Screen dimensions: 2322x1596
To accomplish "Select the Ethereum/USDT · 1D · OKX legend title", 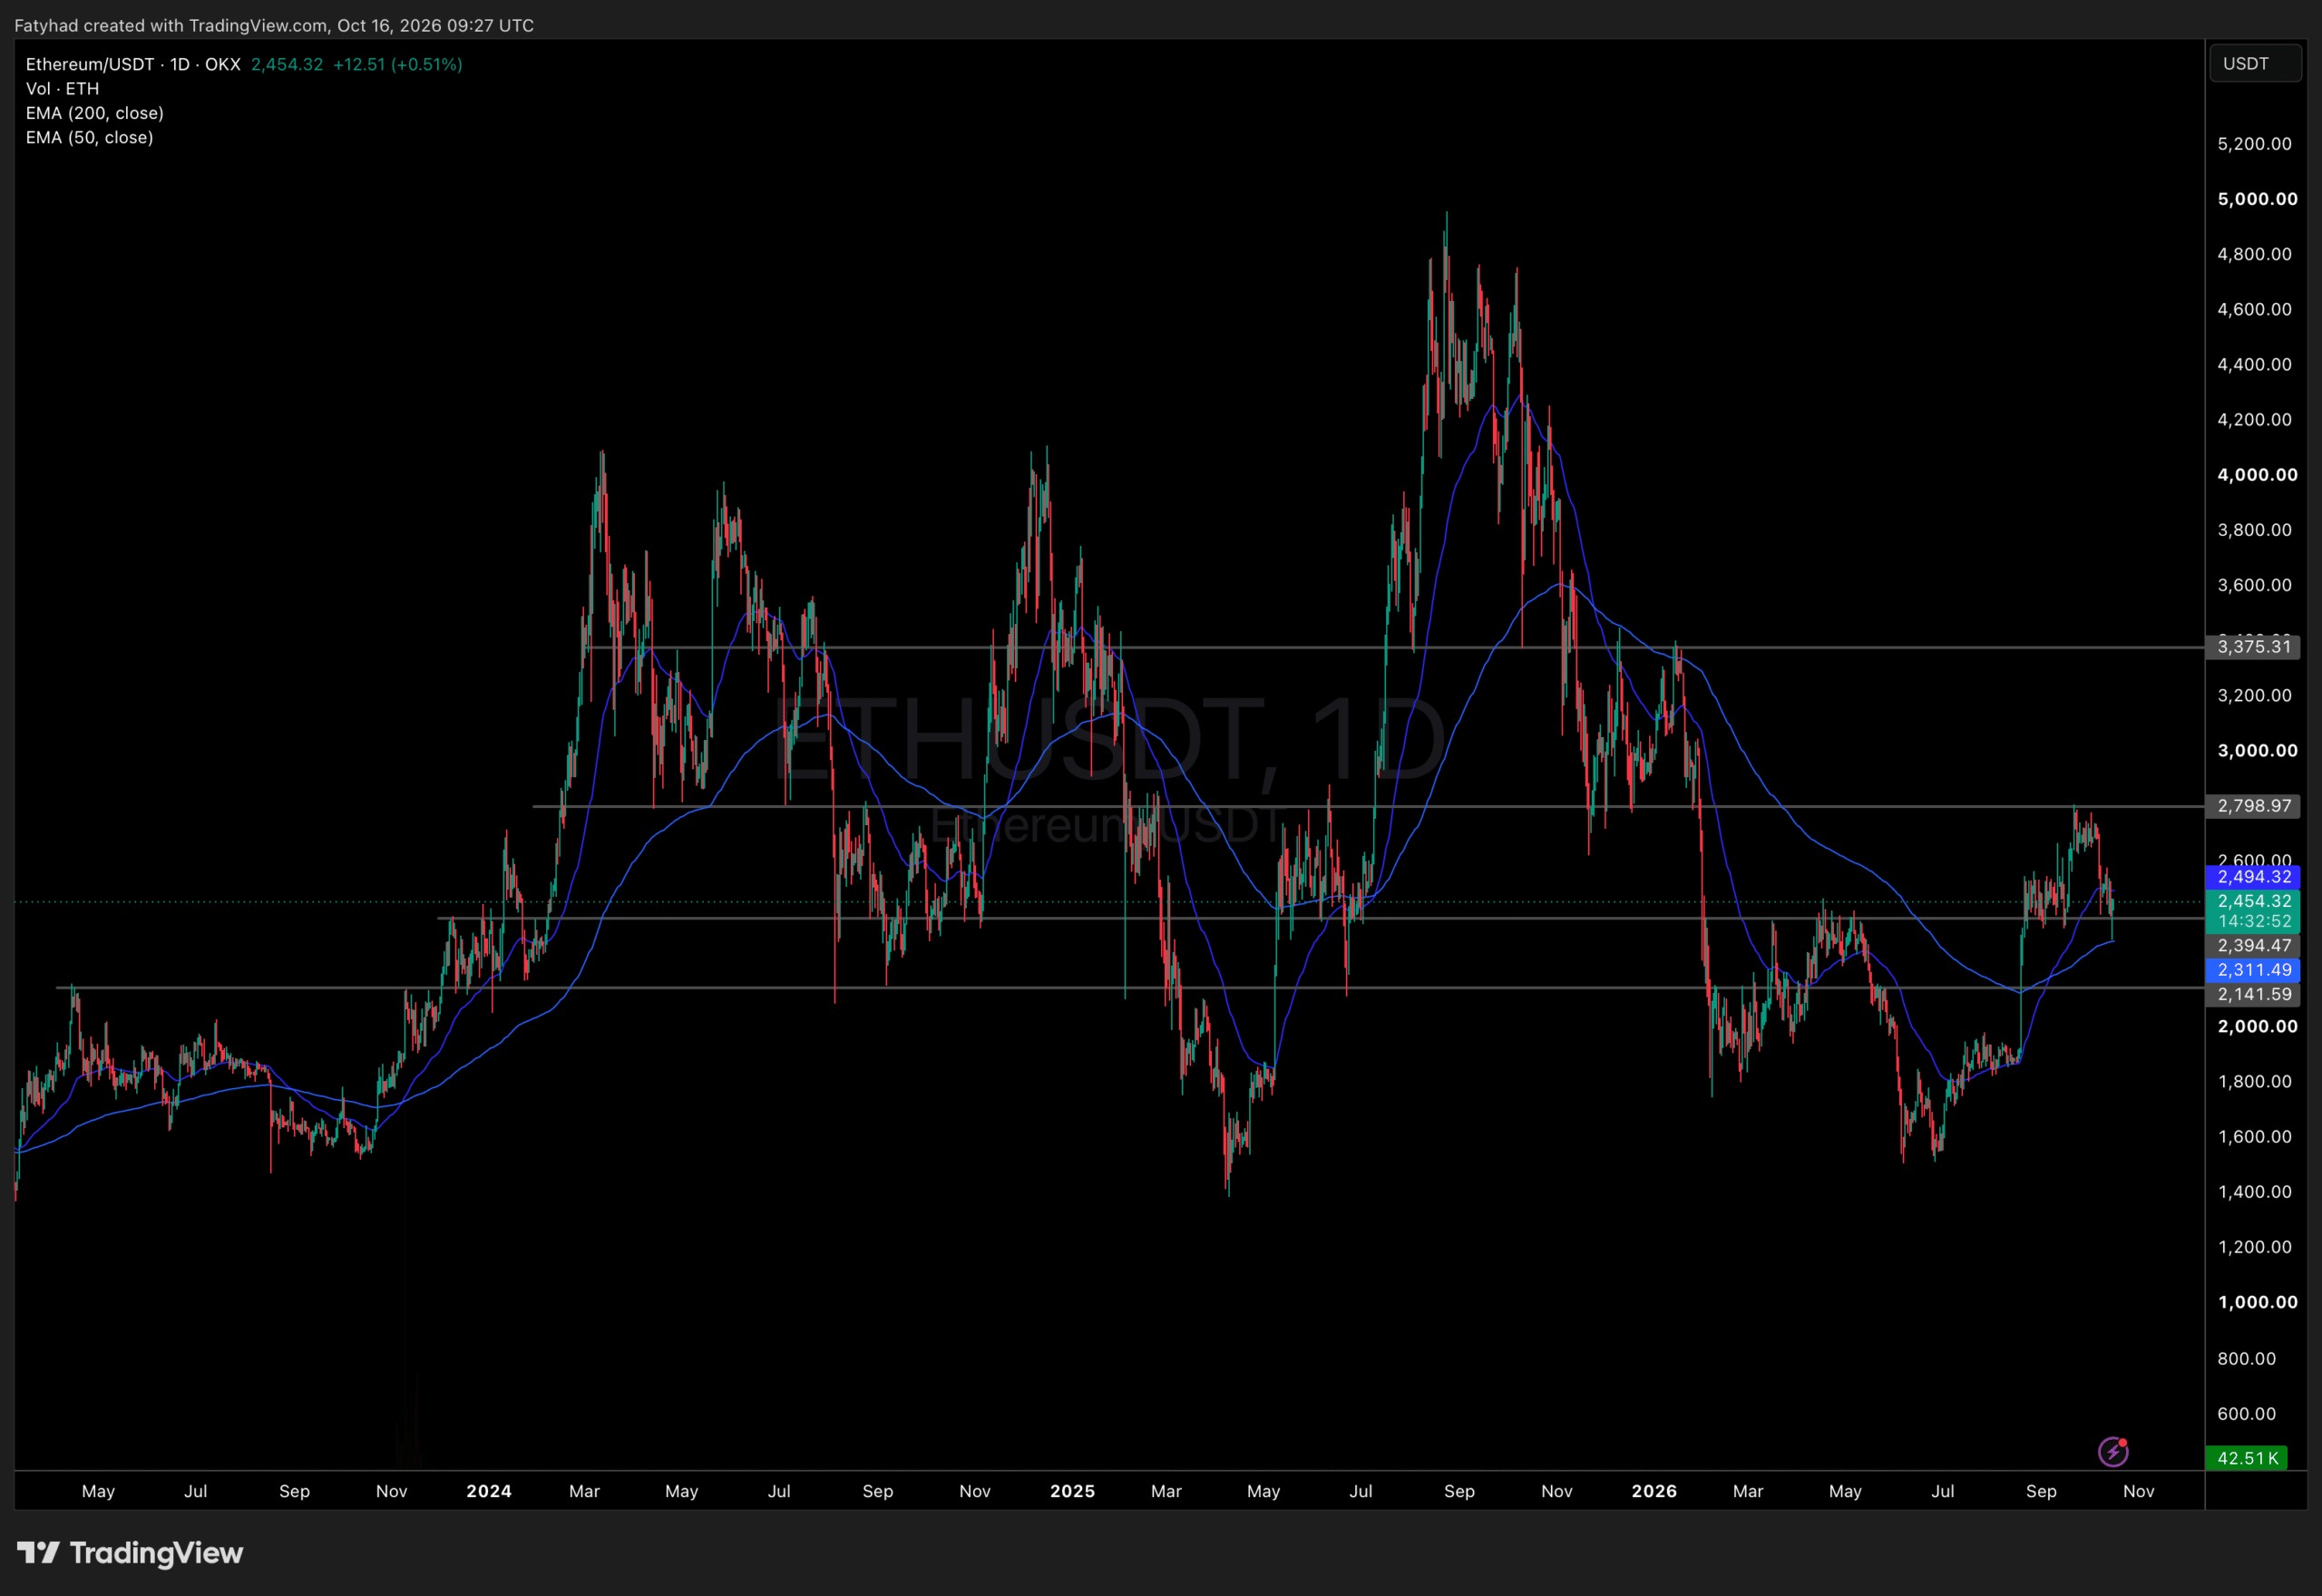I will point(133,64).
